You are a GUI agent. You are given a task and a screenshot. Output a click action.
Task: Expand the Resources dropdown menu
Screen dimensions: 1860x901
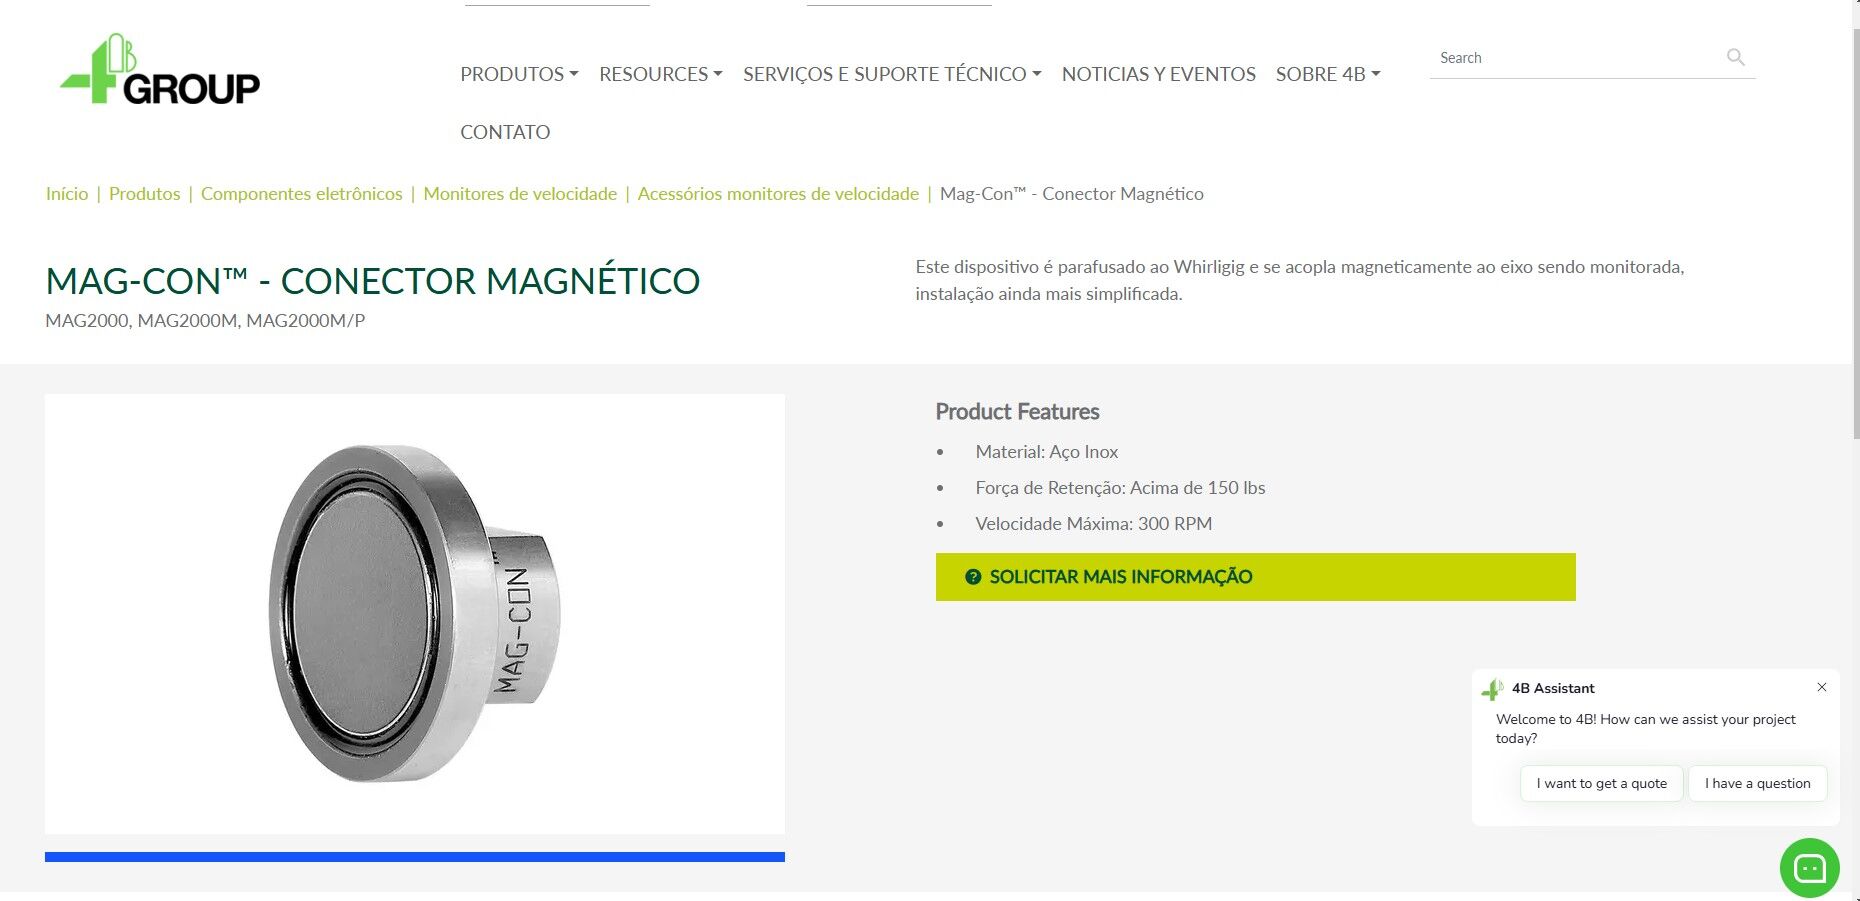tap(661, 74)
